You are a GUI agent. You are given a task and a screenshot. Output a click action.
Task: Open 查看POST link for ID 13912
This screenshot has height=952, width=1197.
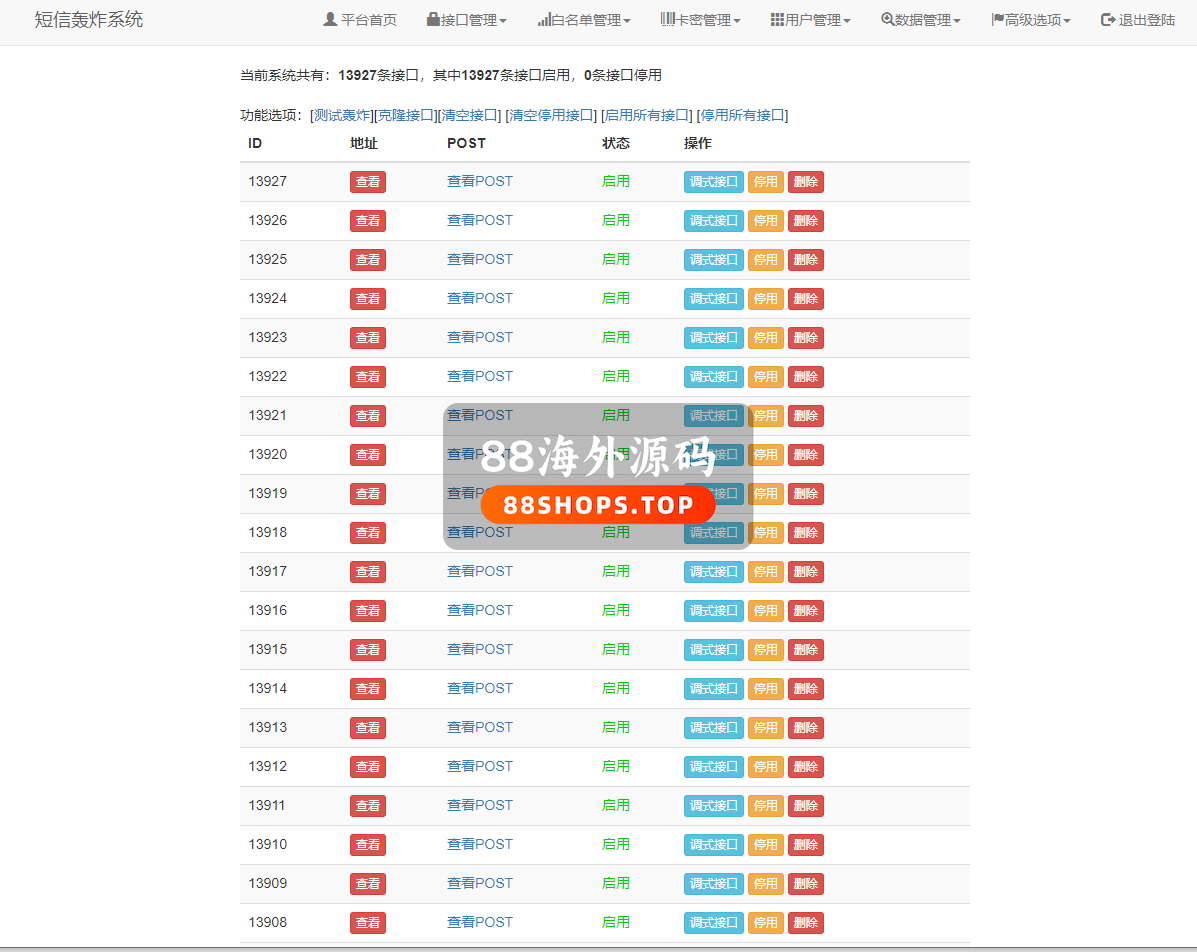[479, 766]
